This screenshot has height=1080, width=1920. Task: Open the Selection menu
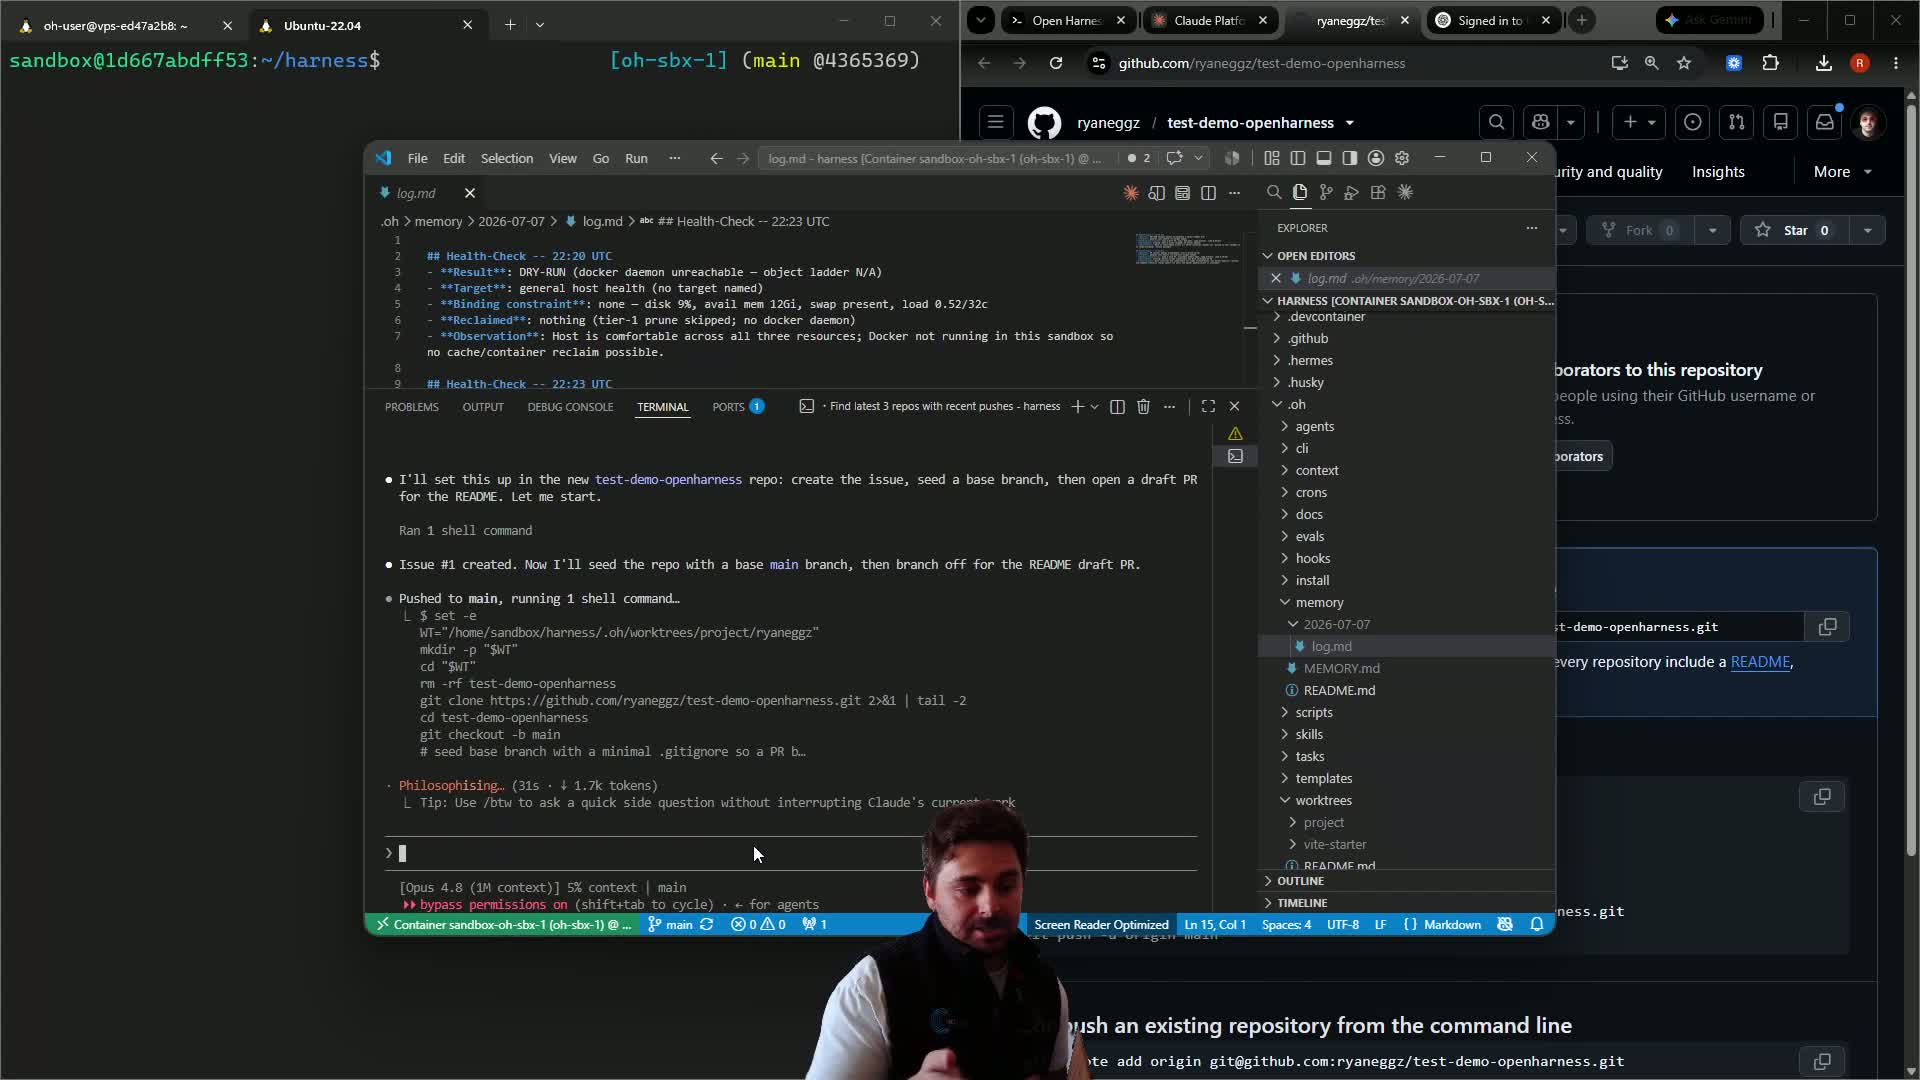tap(507, 158)
